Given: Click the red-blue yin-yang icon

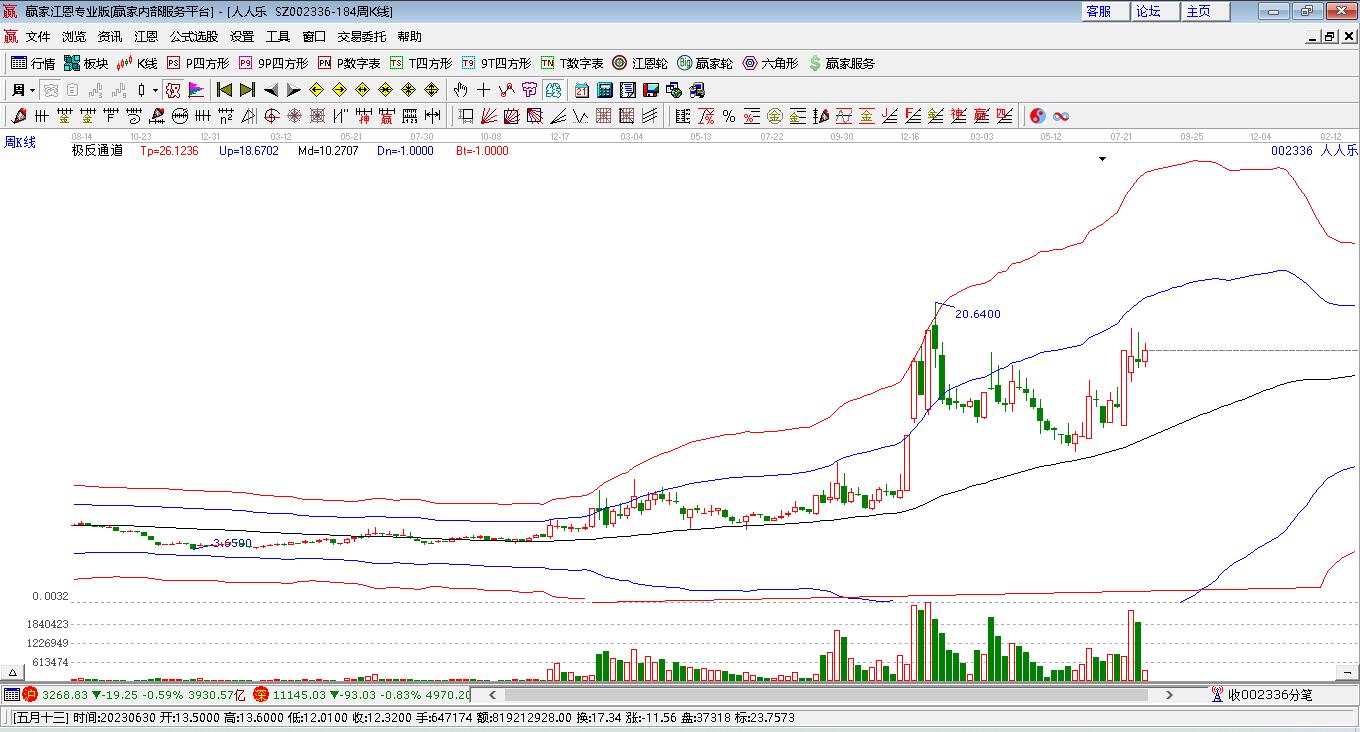Looking at the screenshot, I should [x=1037, y=116].
